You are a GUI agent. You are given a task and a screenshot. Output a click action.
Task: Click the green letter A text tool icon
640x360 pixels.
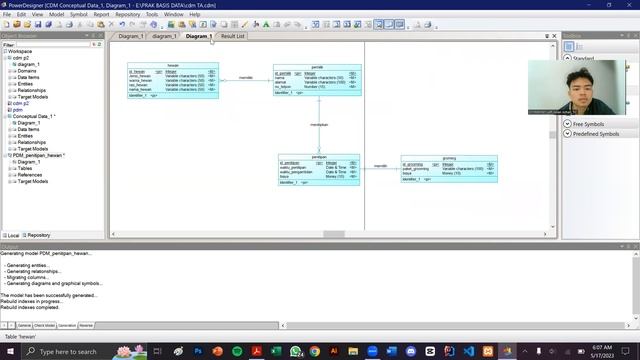[x=266, y=24]
